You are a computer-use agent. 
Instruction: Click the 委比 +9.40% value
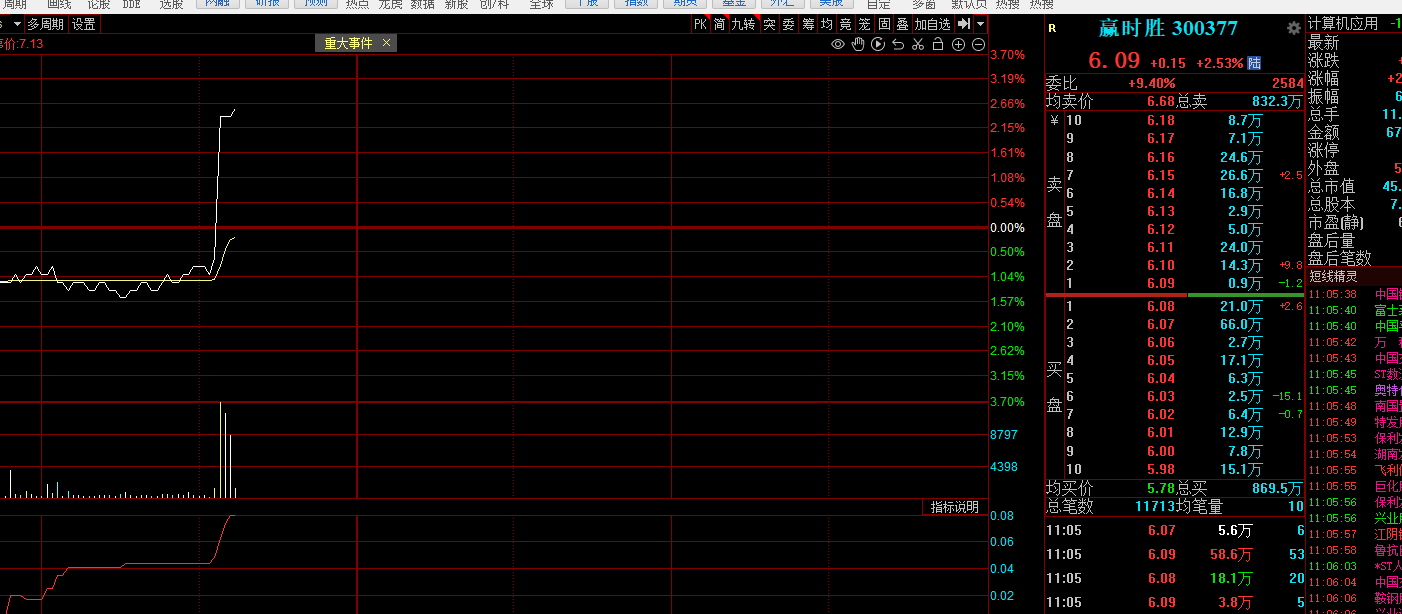[1151, 83]
